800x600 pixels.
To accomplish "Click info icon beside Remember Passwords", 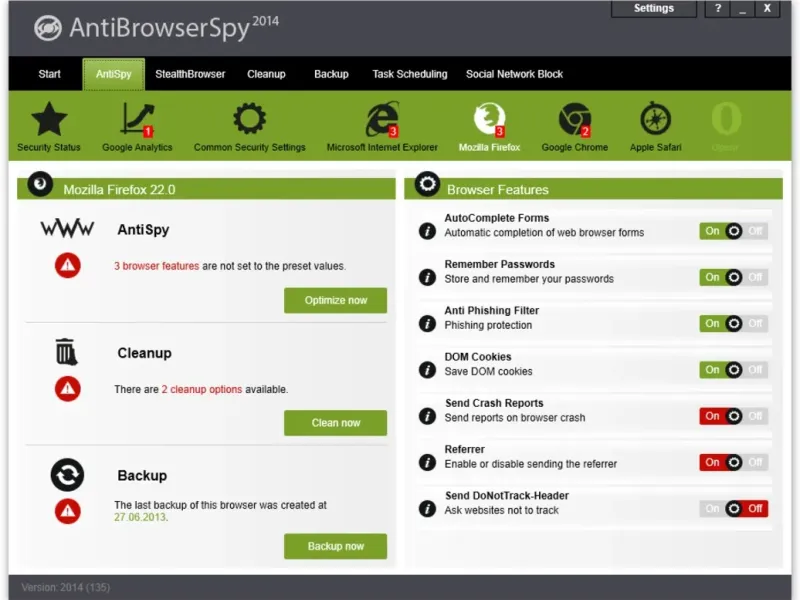I will coord(427,277).
